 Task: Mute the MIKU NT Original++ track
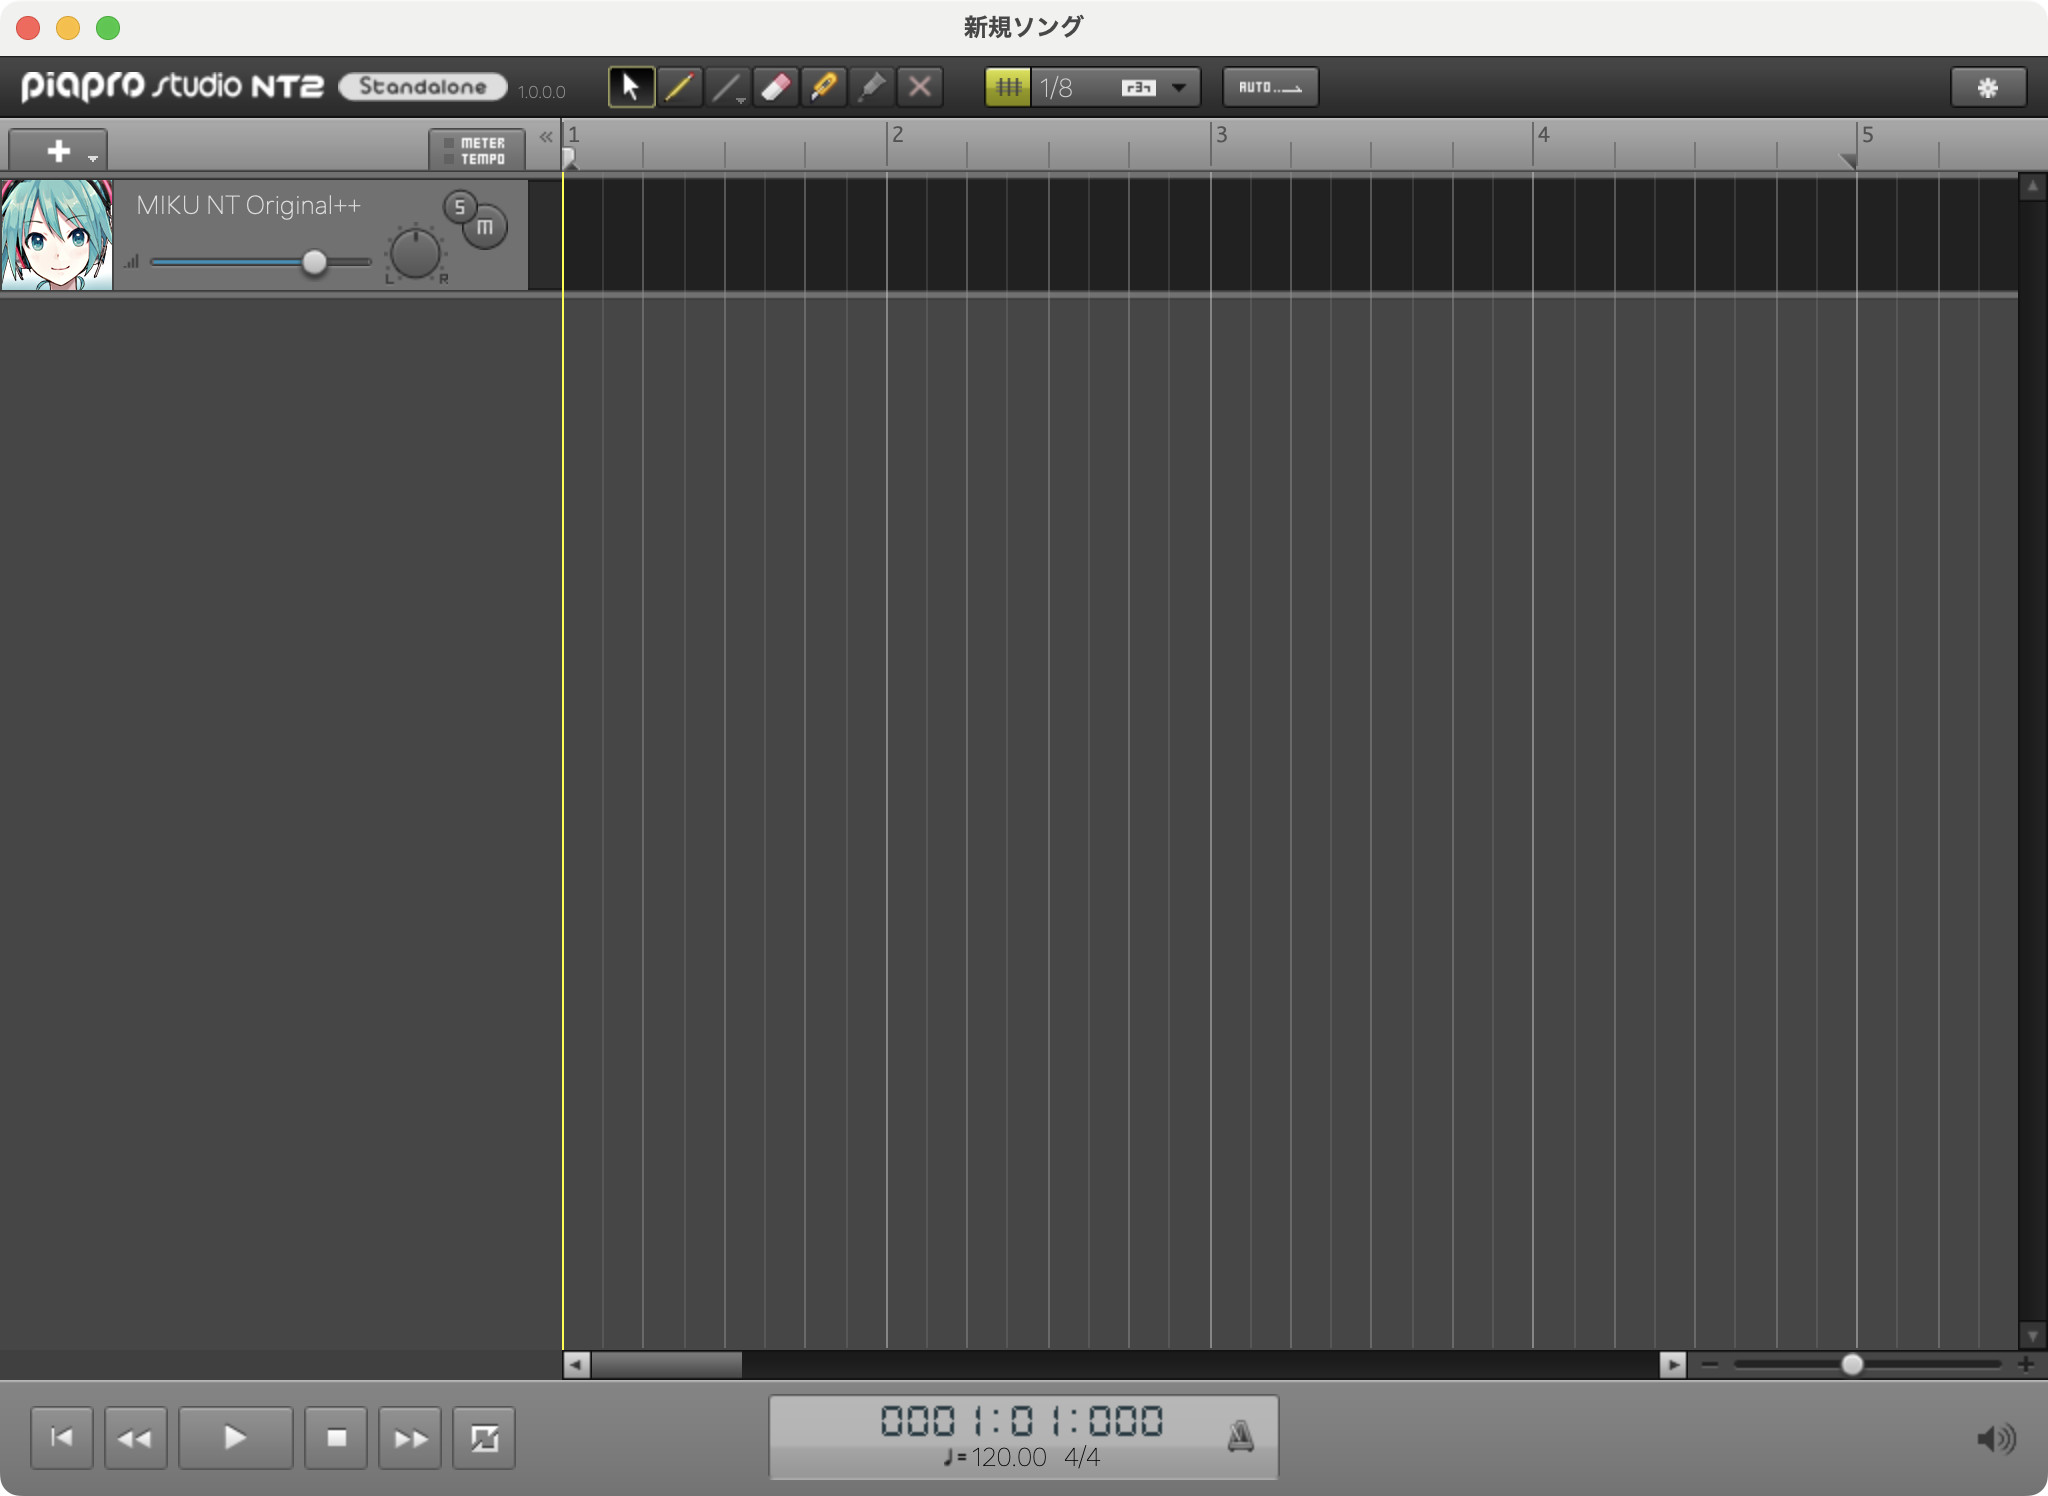[485, 227]
